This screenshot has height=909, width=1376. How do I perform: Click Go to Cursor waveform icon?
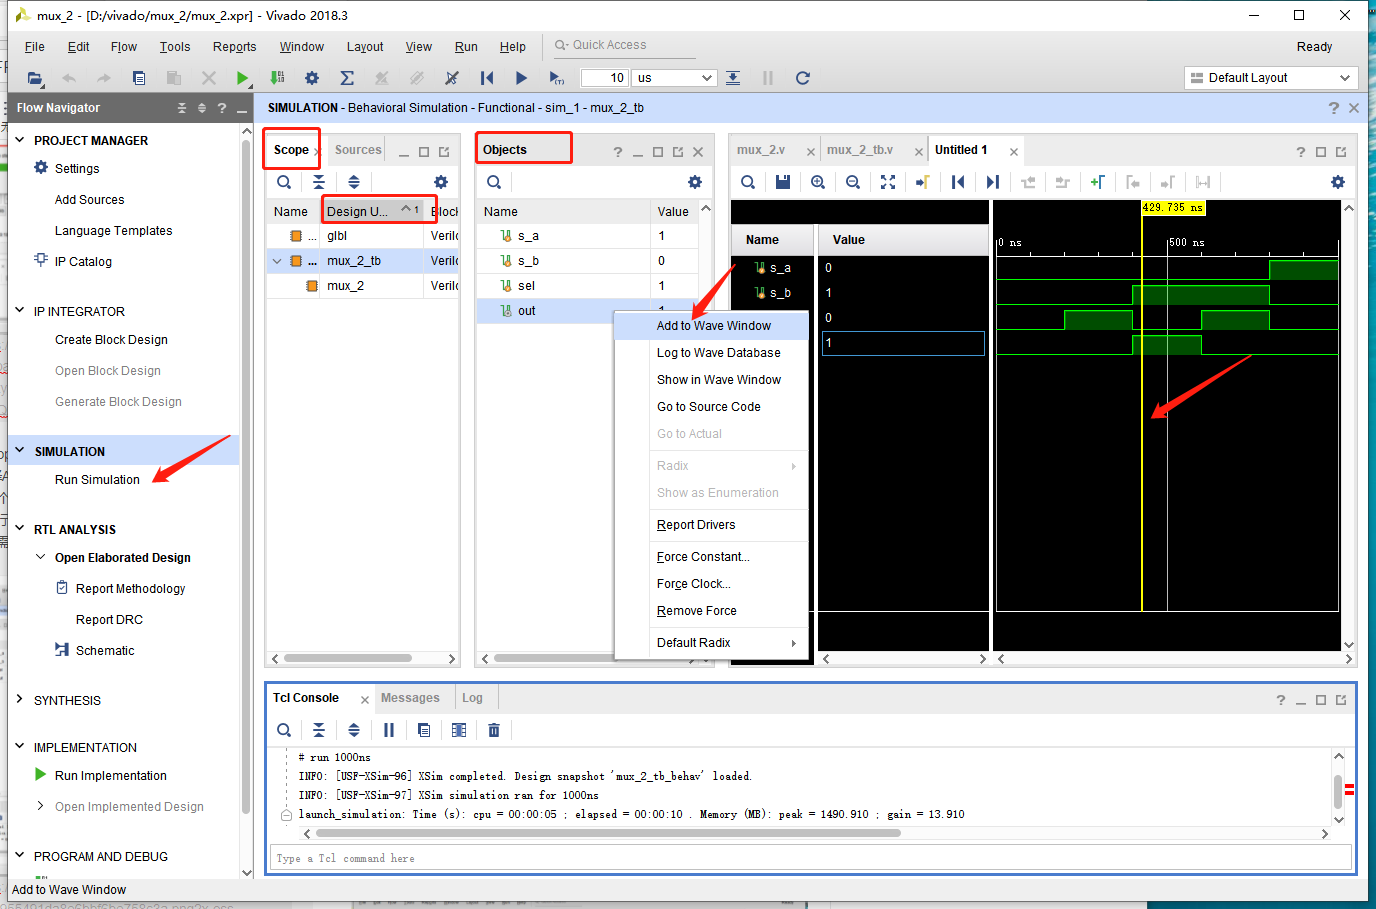click(923, 182)
